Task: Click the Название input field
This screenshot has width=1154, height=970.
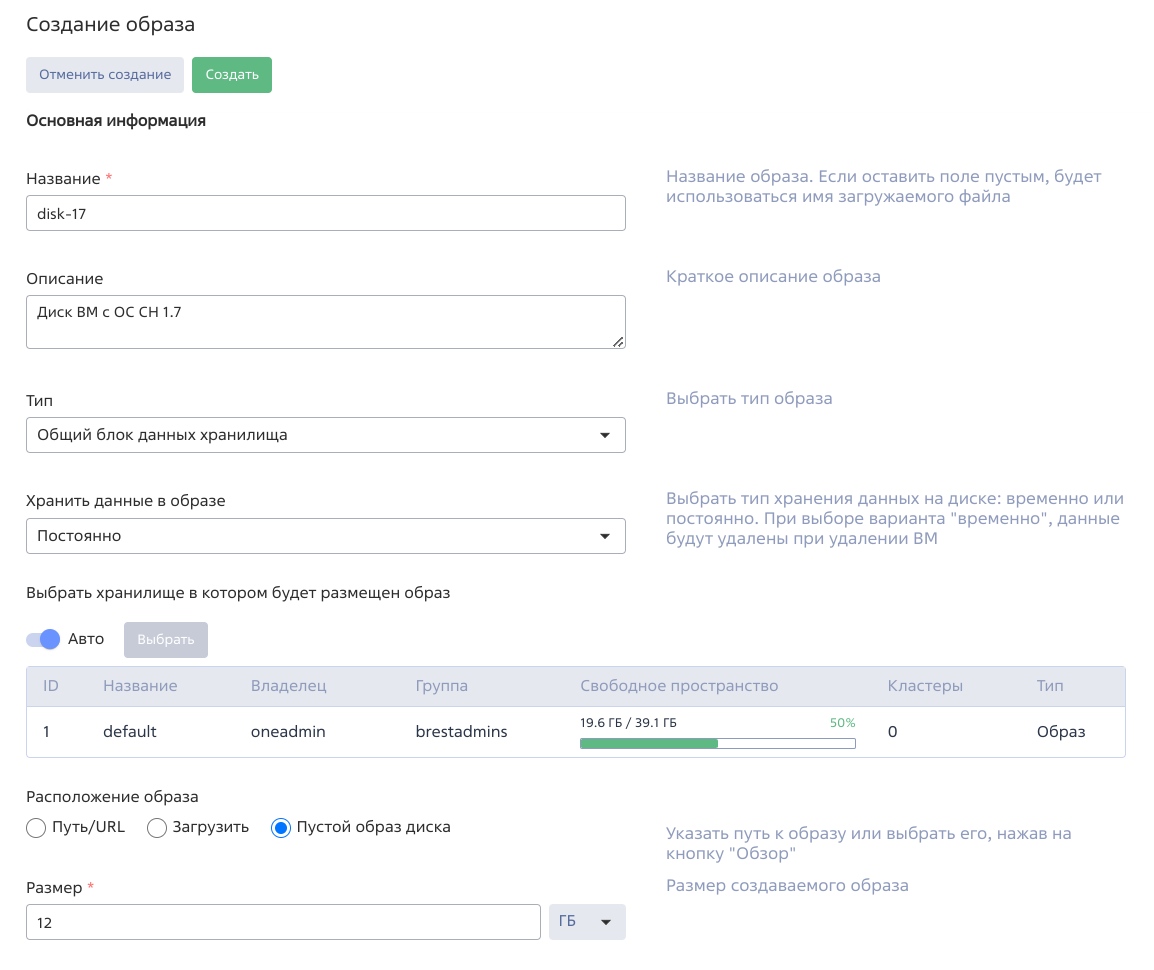Action: pos(325,213)
